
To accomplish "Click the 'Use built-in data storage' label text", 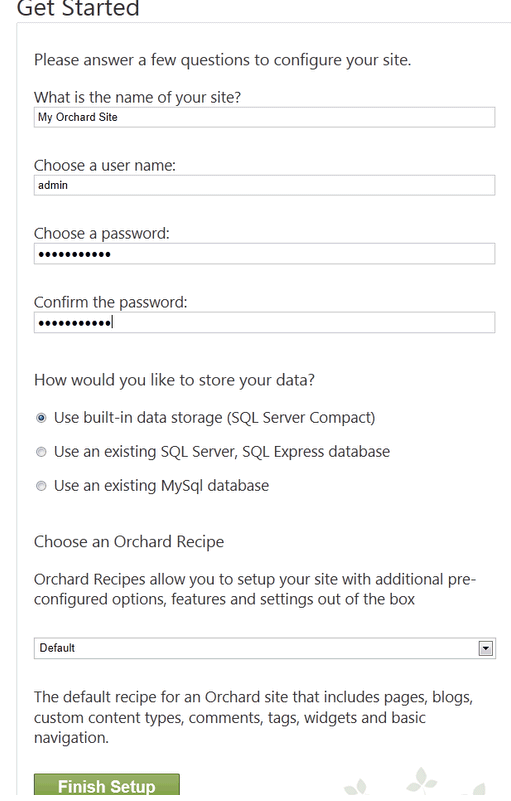I will click(x=215, y=418).
